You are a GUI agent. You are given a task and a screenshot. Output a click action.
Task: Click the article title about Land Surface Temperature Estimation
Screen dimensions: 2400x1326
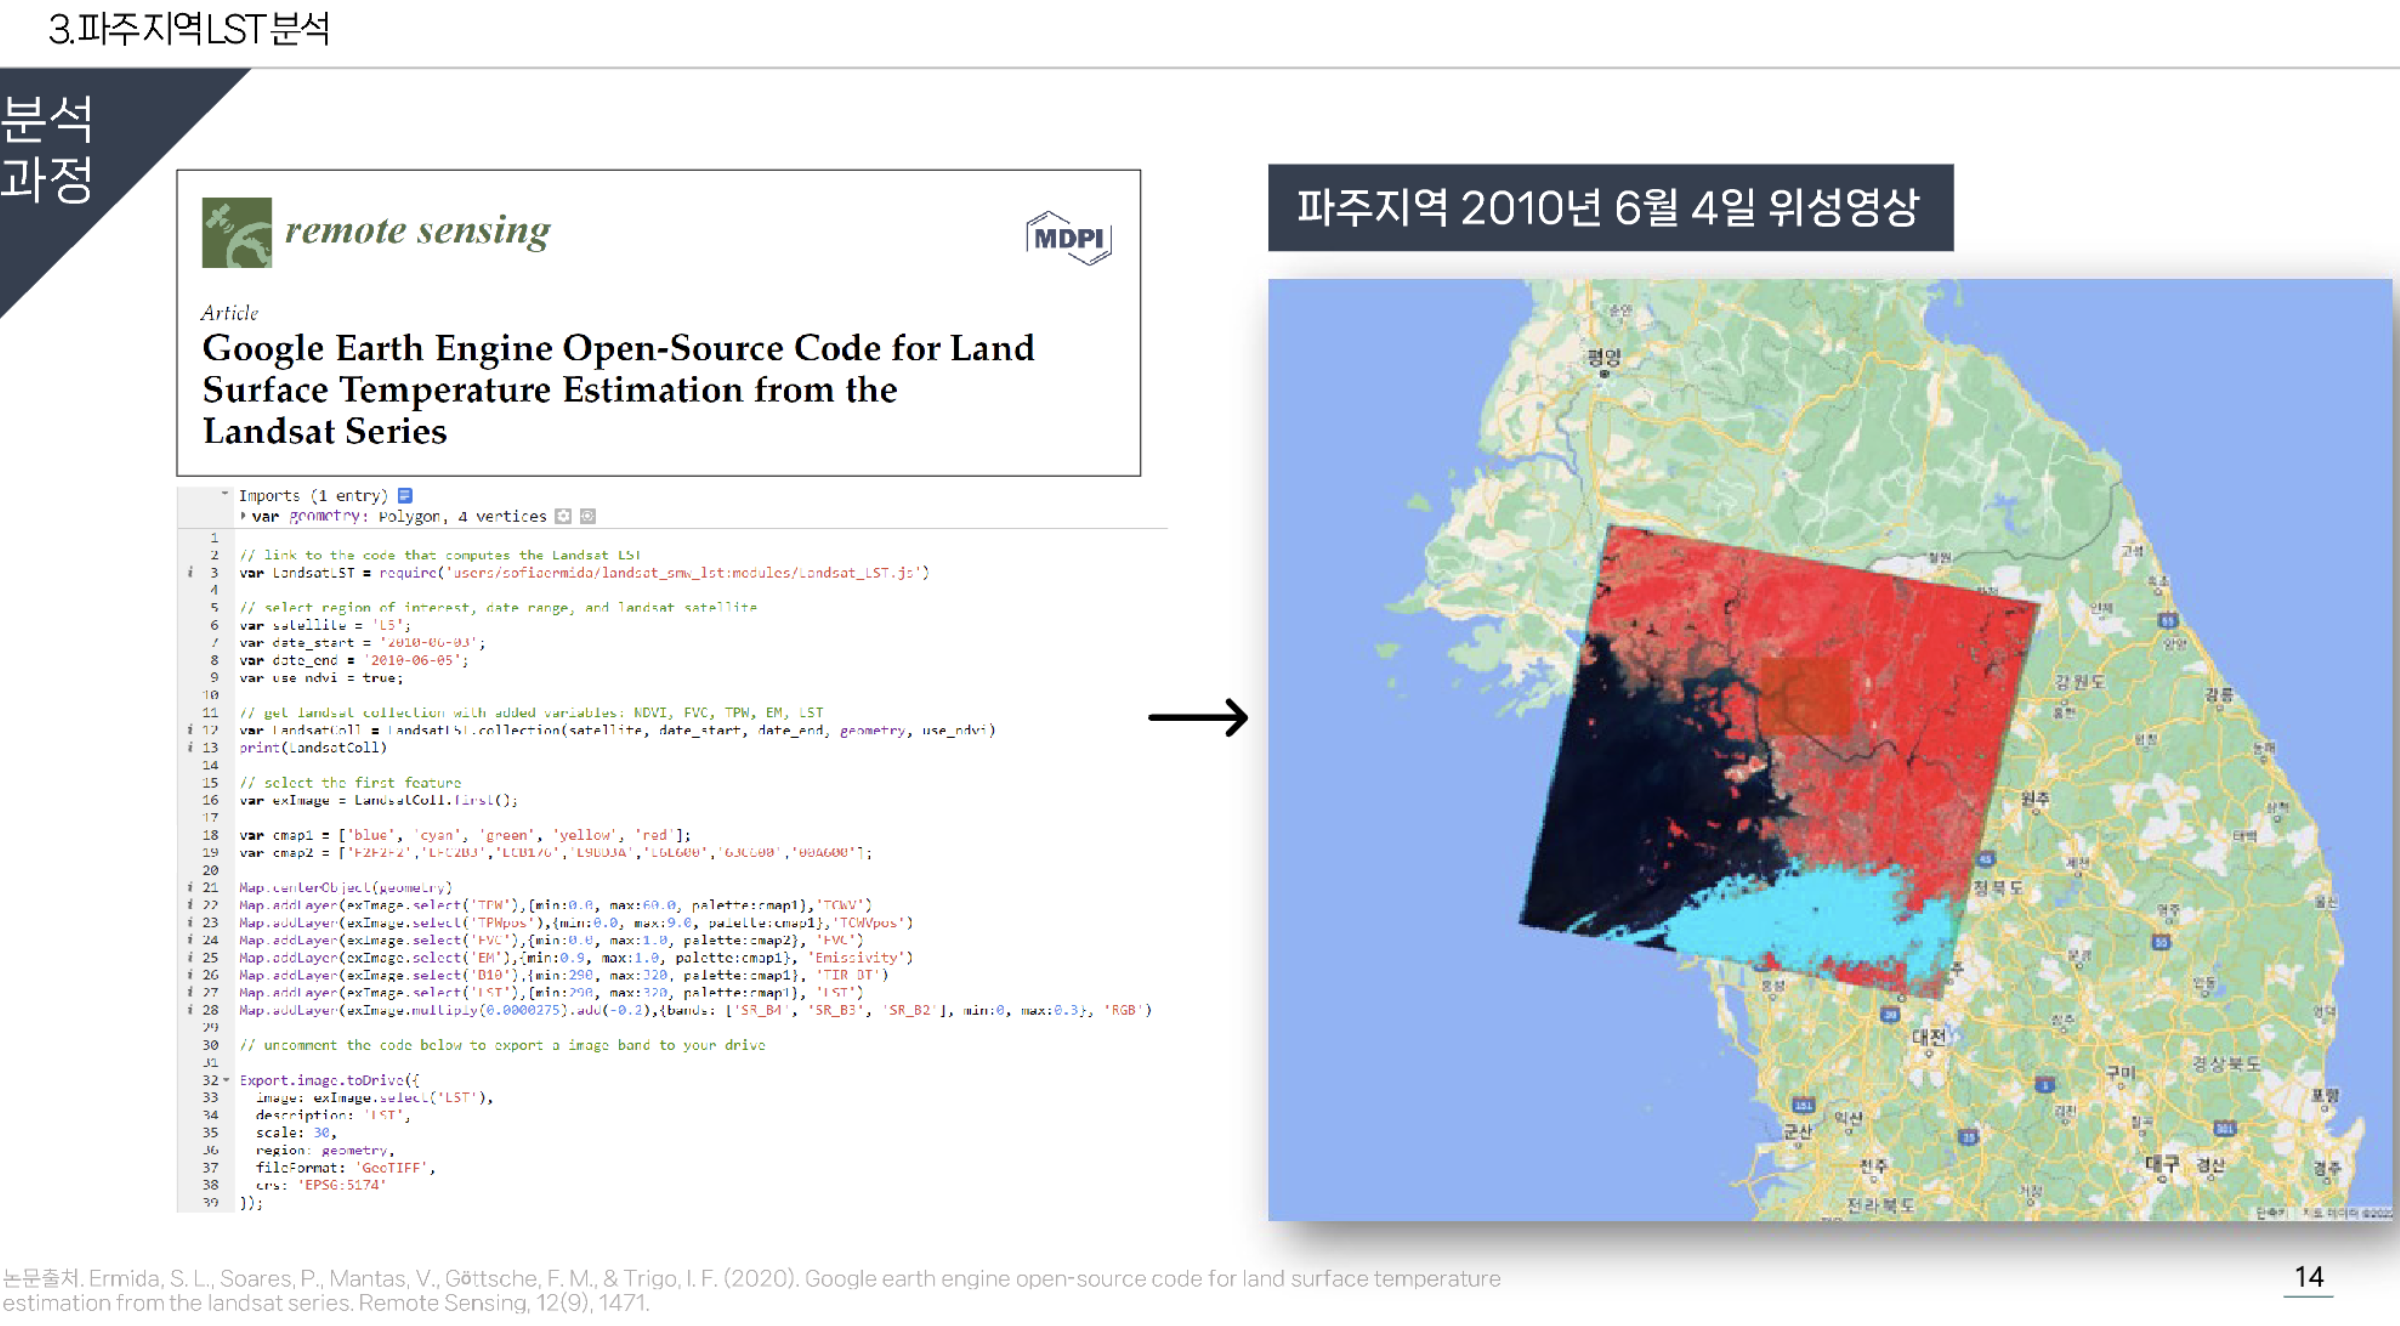(618, 389)
